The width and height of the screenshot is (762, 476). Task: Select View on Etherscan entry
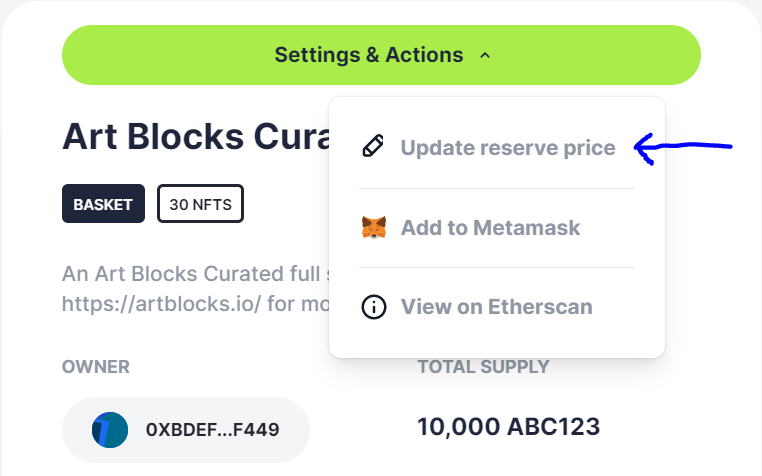(497, 307)
